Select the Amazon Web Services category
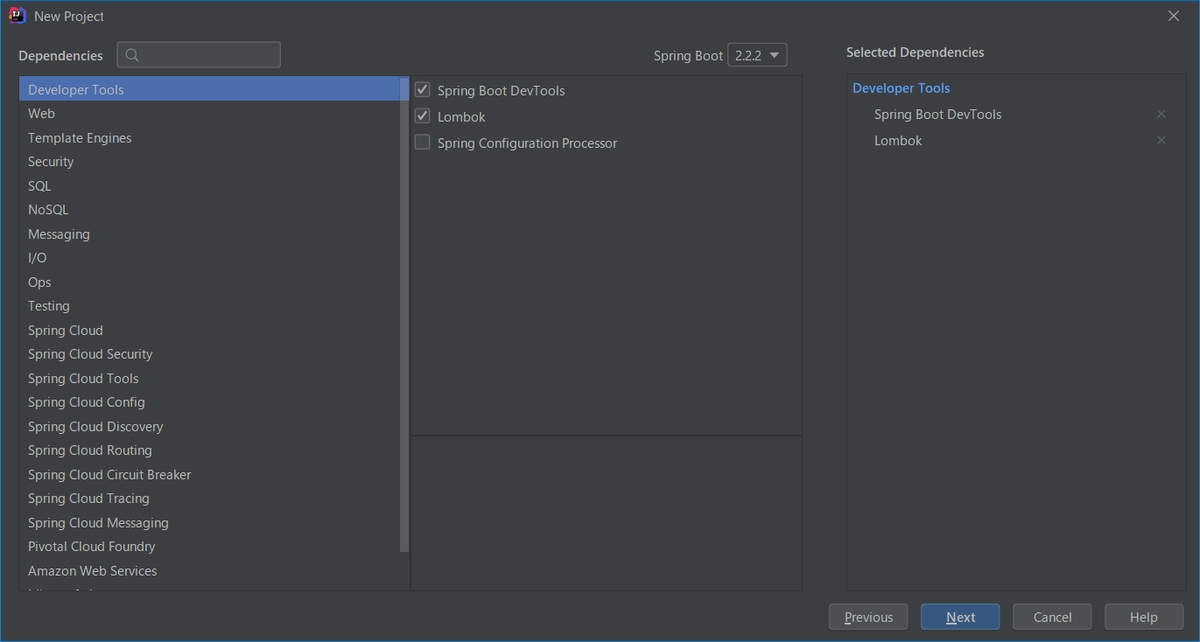Screen dimensions: 1200x642 (x=209, y=570)
